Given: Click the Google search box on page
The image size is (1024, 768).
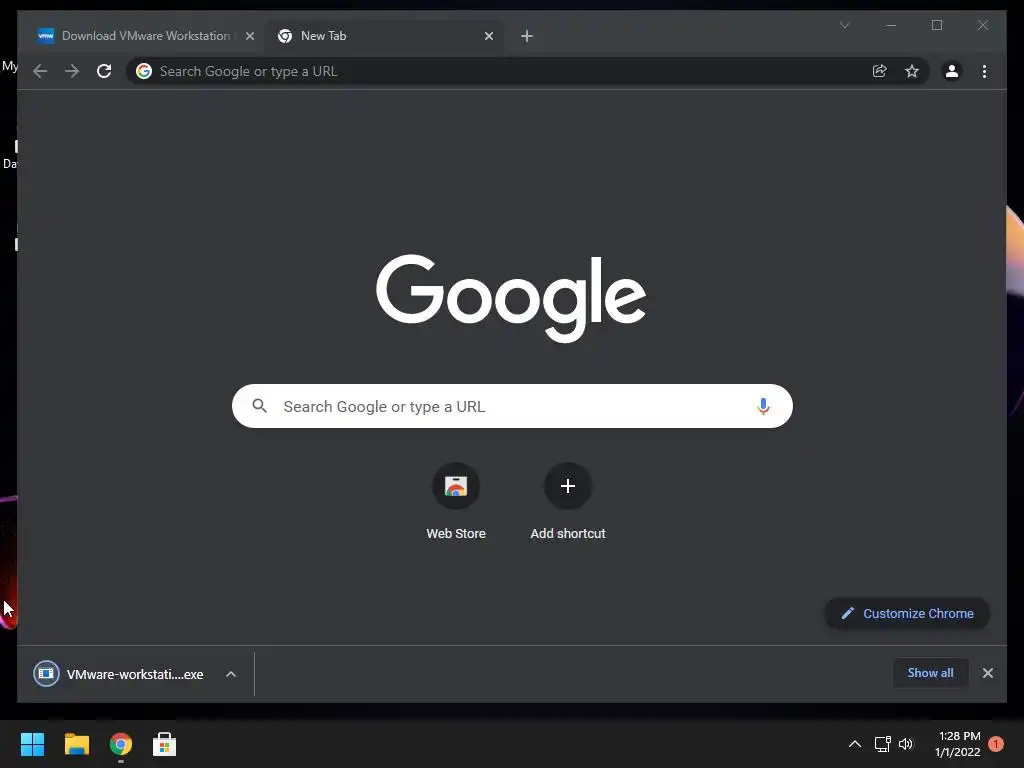Looking at the screenshot, I should 512,406.
